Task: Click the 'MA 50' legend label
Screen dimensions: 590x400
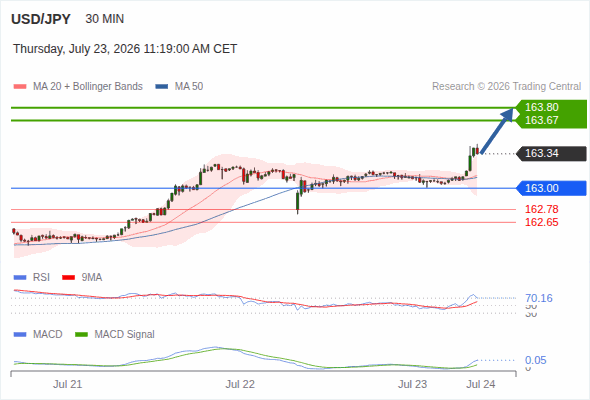Action: (189, 87)
